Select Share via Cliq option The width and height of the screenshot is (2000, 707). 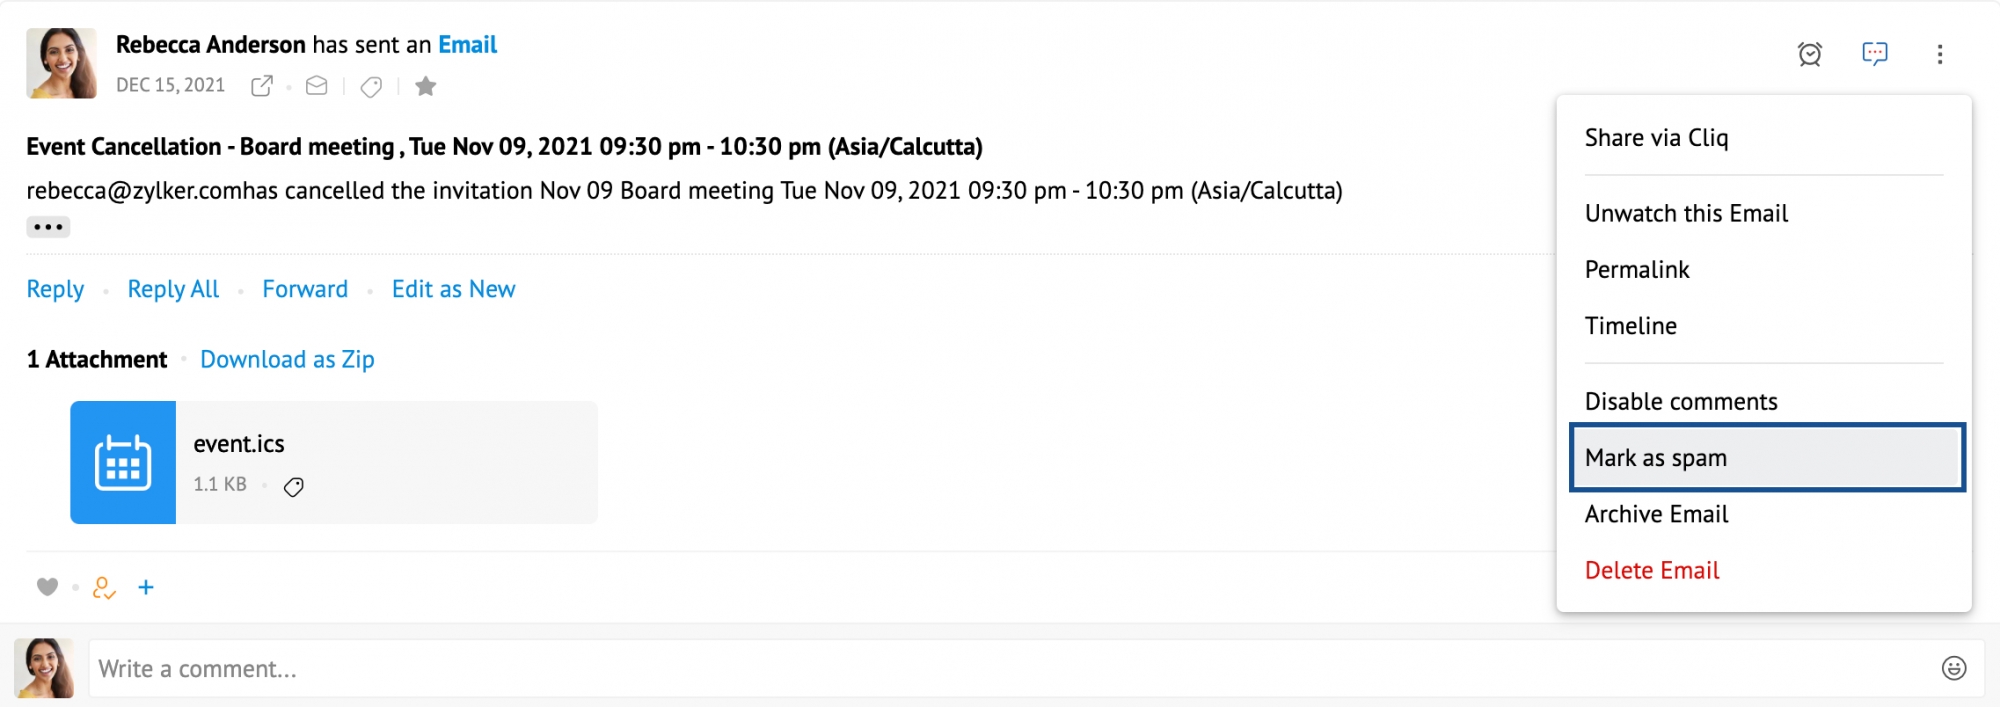coord(1656,138)
